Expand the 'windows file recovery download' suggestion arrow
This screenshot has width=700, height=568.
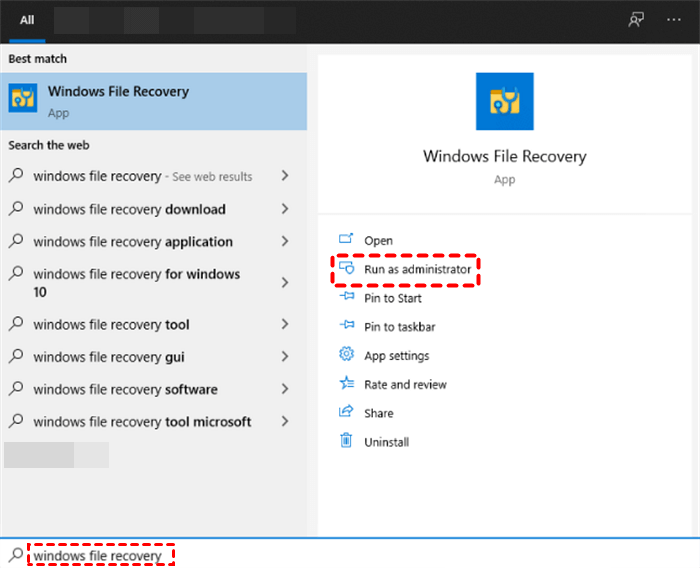pyautogui.click(x=285, y=209)
